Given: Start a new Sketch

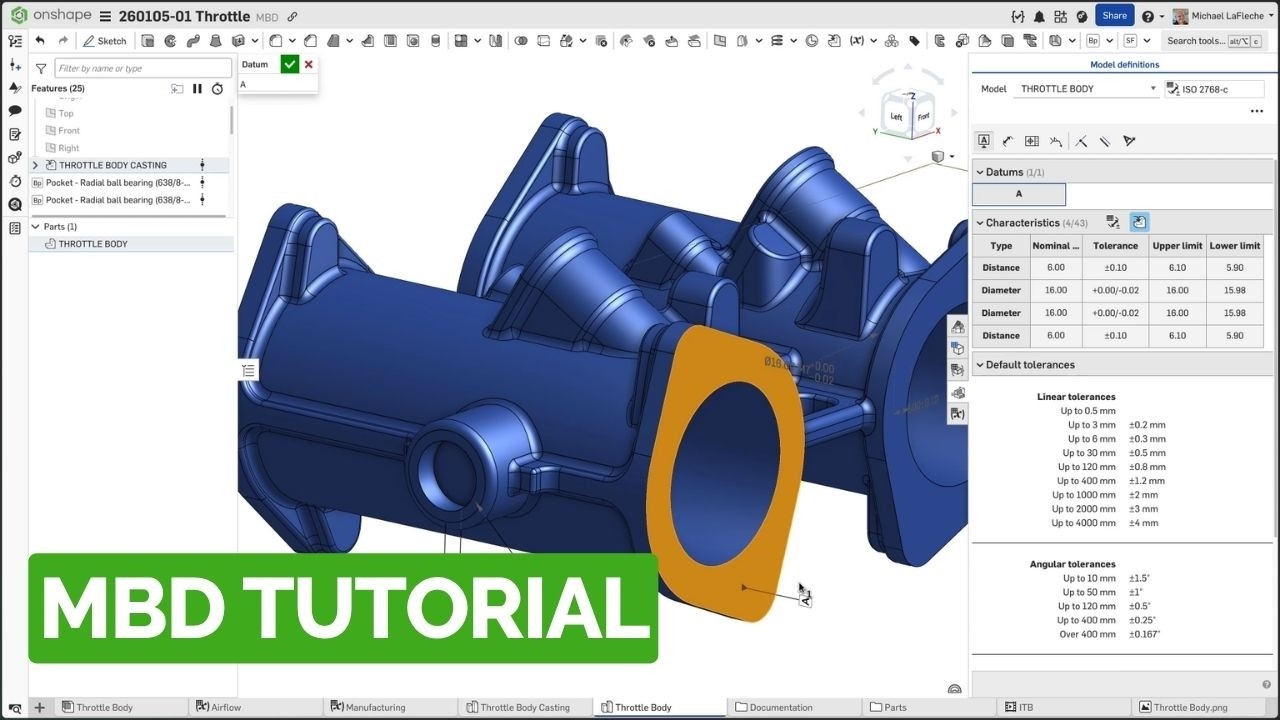Looking at the screenshot, I should click(105, 41).
